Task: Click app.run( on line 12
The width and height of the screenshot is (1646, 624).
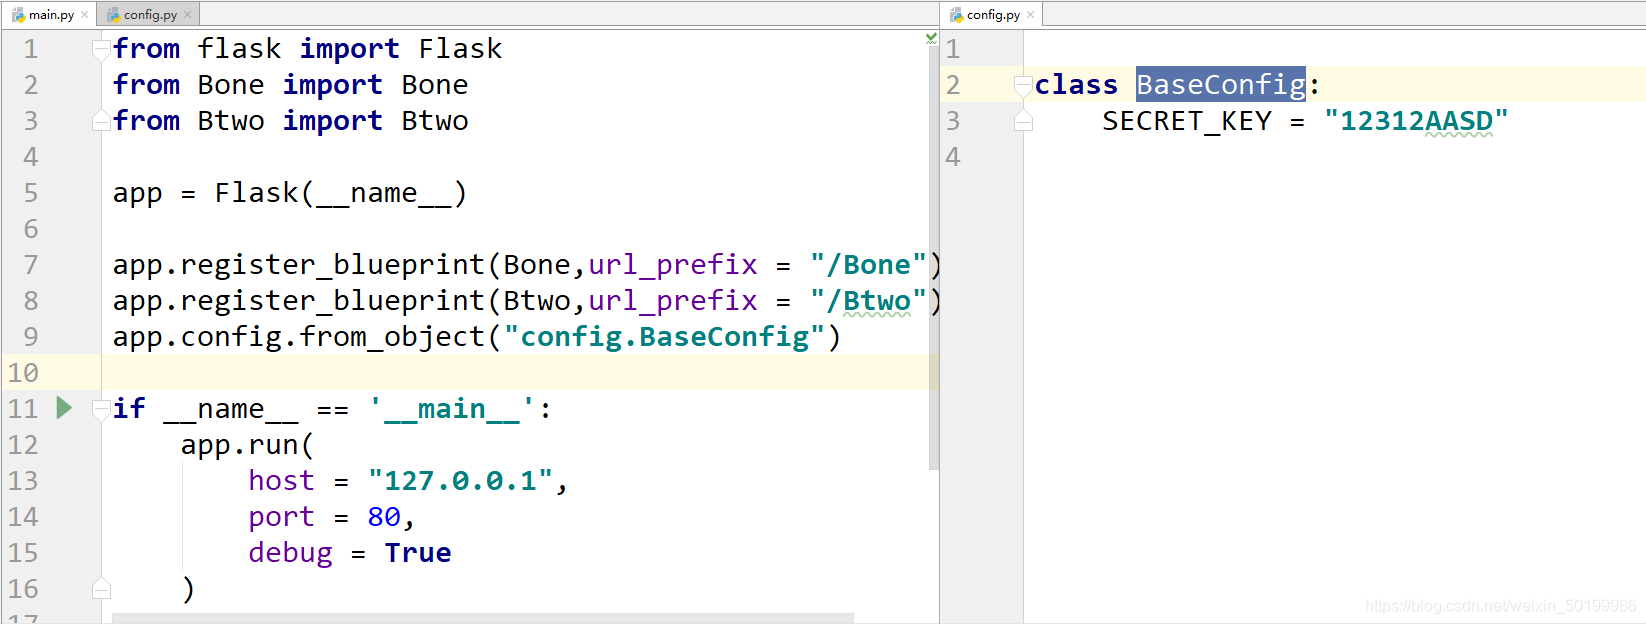Action: coord(247,445)
